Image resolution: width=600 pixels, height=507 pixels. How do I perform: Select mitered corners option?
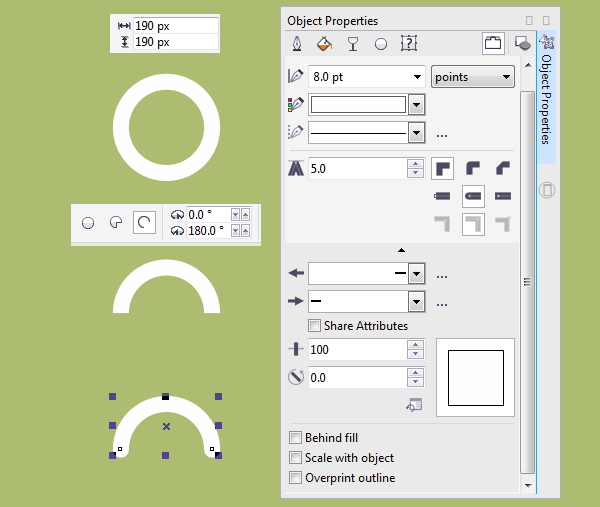click(442, 168)
